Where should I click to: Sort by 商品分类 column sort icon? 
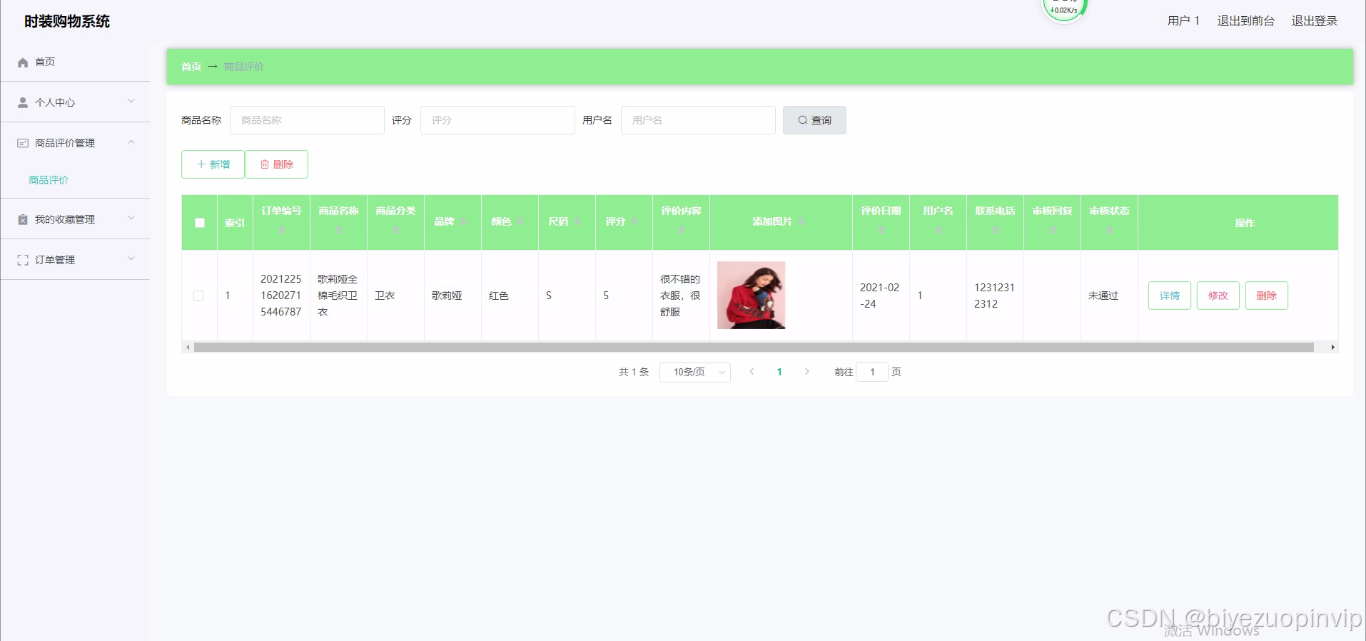click(x=395, y=232)
